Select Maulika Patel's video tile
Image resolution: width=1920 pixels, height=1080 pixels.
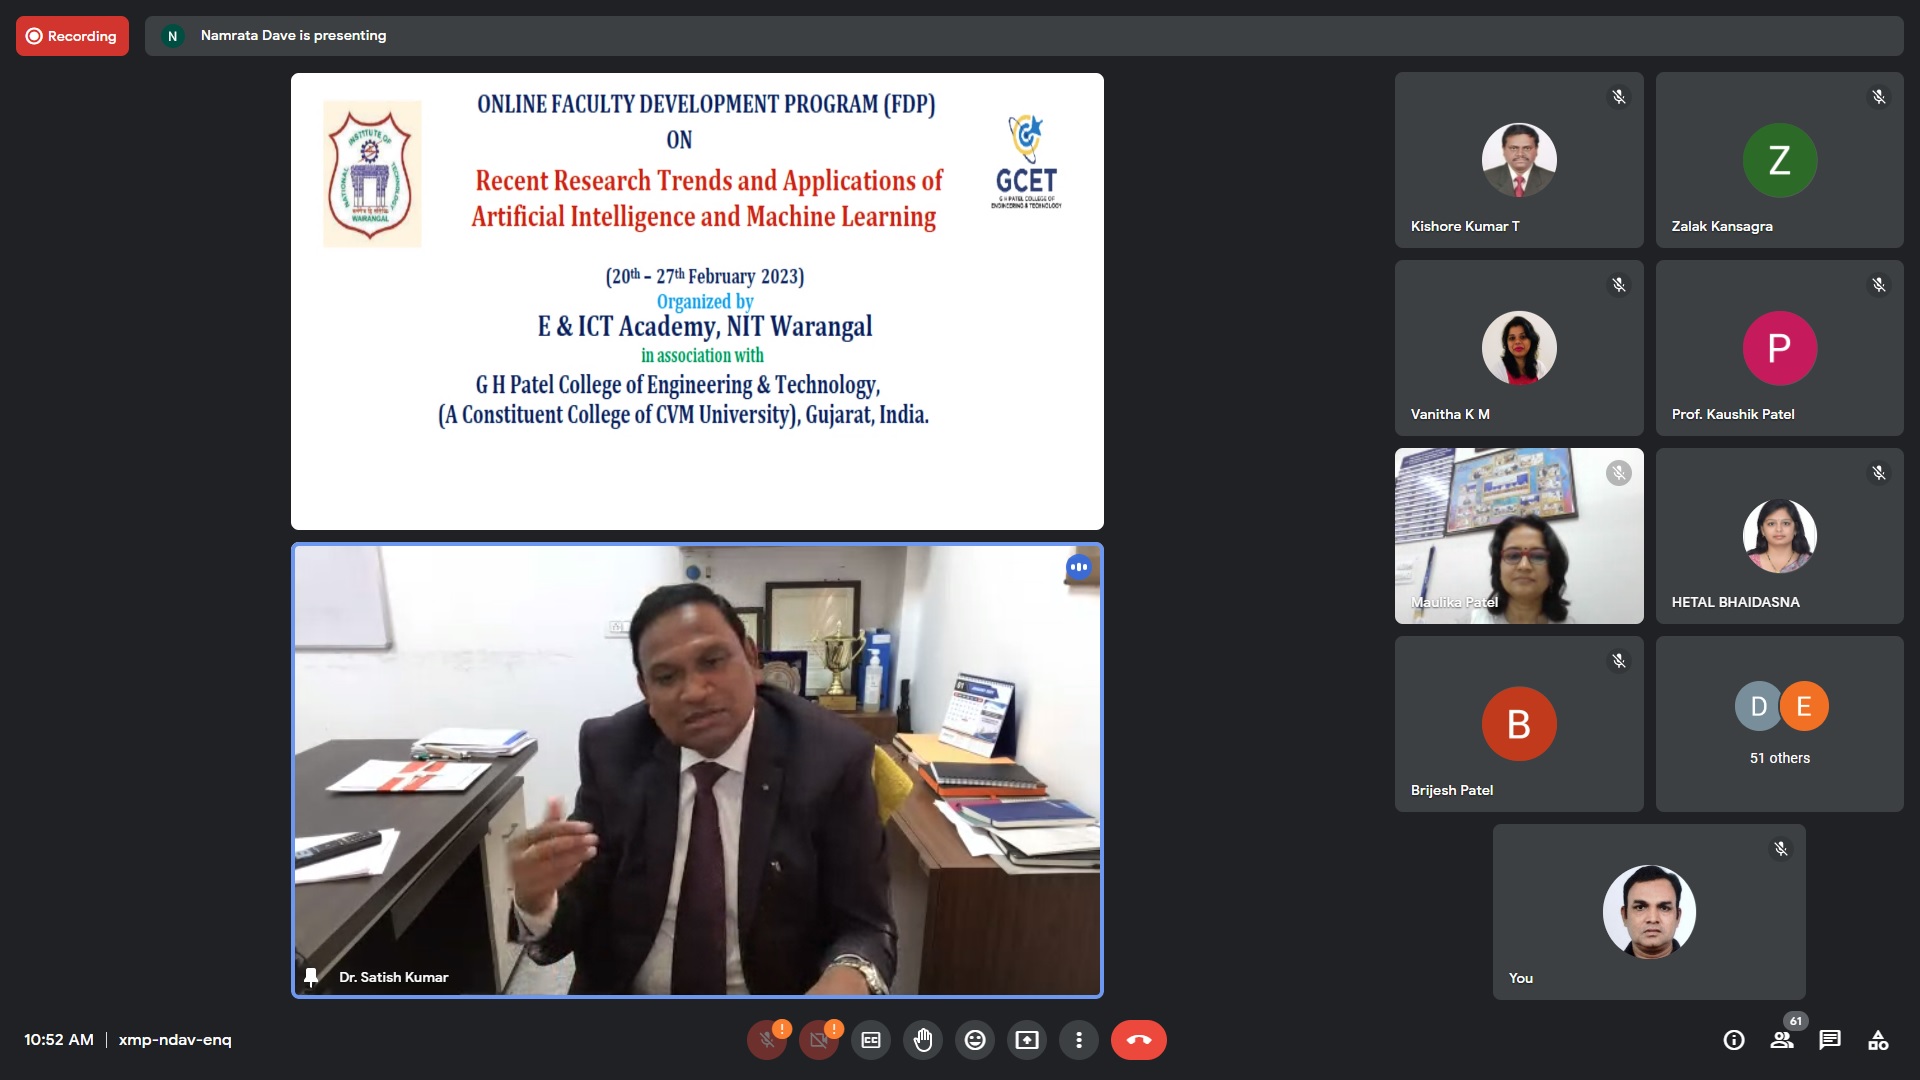click(1519, 536)
